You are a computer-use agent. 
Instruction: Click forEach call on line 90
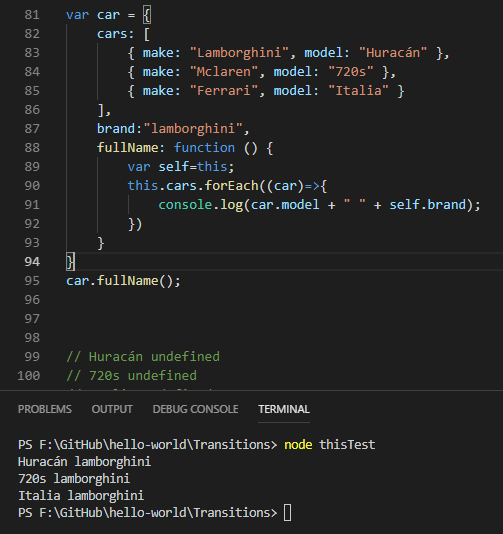232,186
